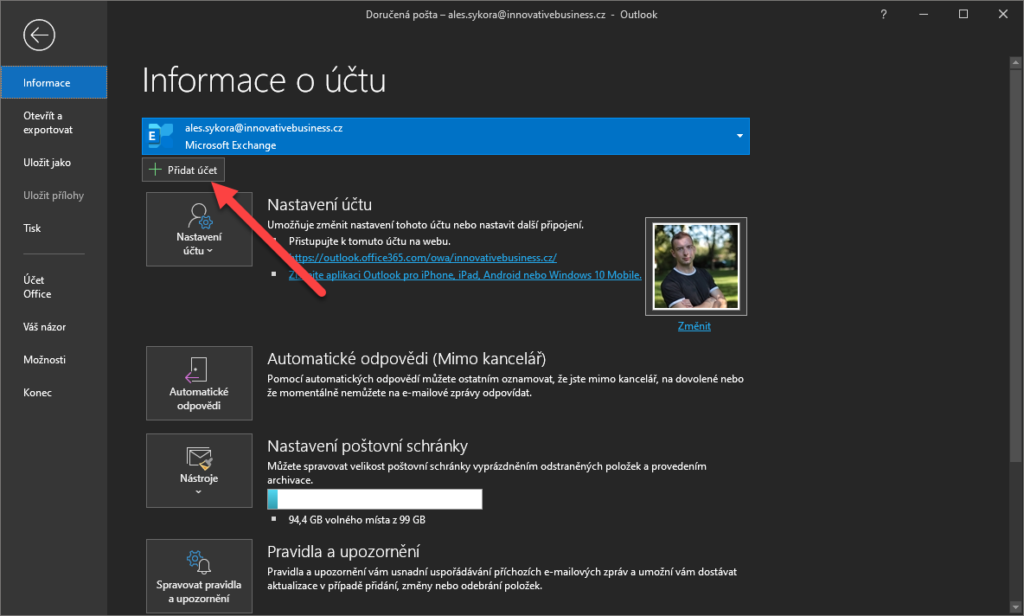
Task: Click the Přidat účet button
Action: pyautogui.click(x=184, y=170)
